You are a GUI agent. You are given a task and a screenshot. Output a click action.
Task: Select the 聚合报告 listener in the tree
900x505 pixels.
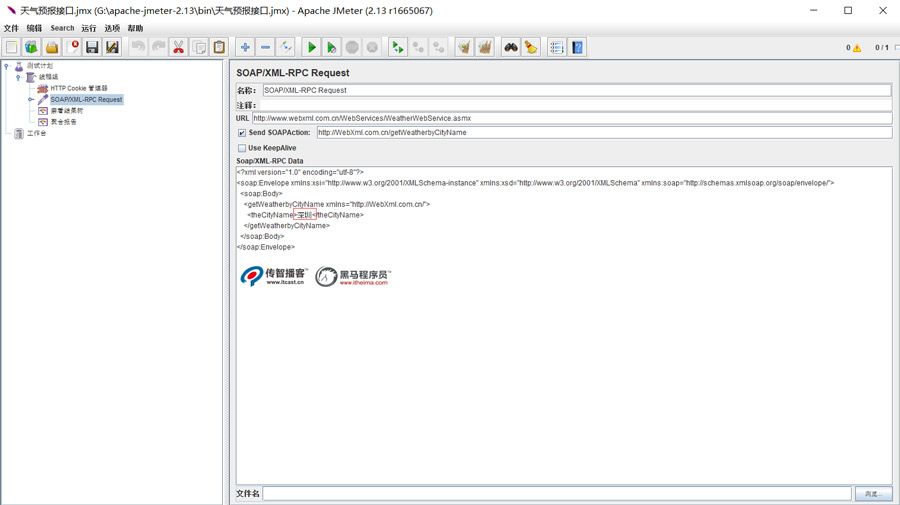(63, 122)
